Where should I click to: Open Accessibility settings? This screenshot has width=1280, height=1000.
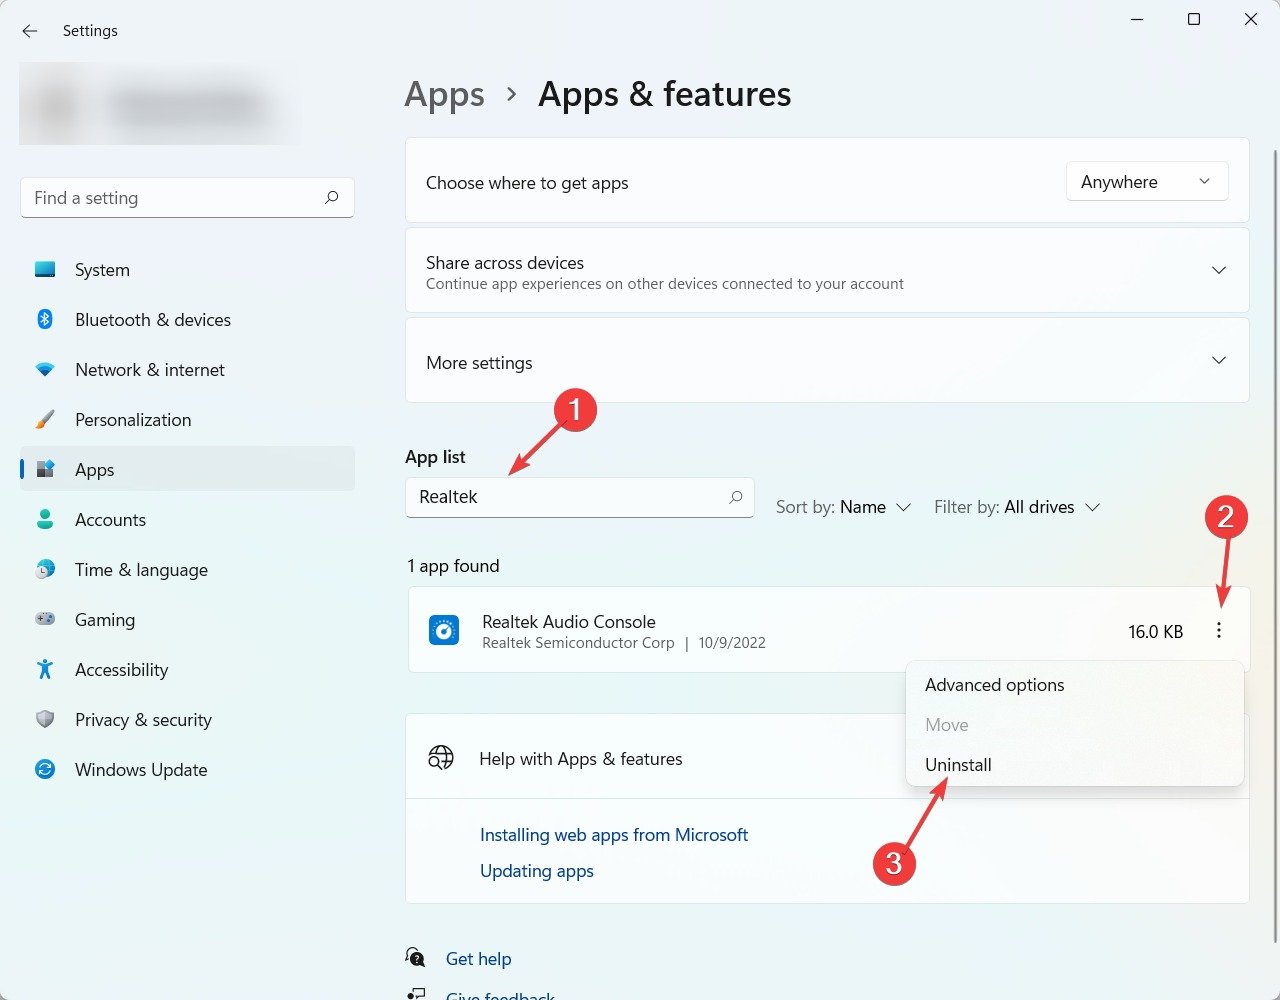[187, 670]
